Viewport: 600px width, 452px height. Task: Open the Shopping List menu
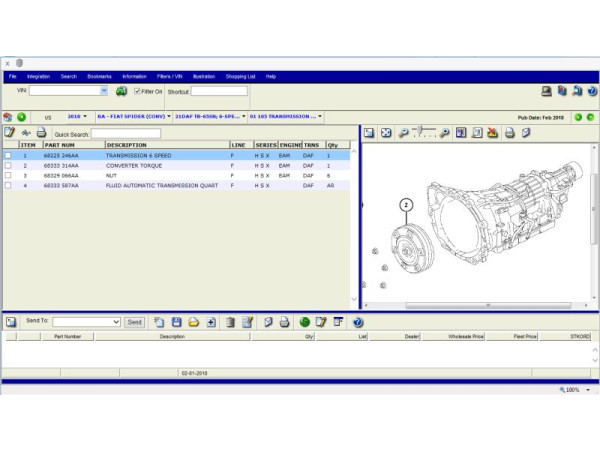pyautogui.click(x=240, y=76)
